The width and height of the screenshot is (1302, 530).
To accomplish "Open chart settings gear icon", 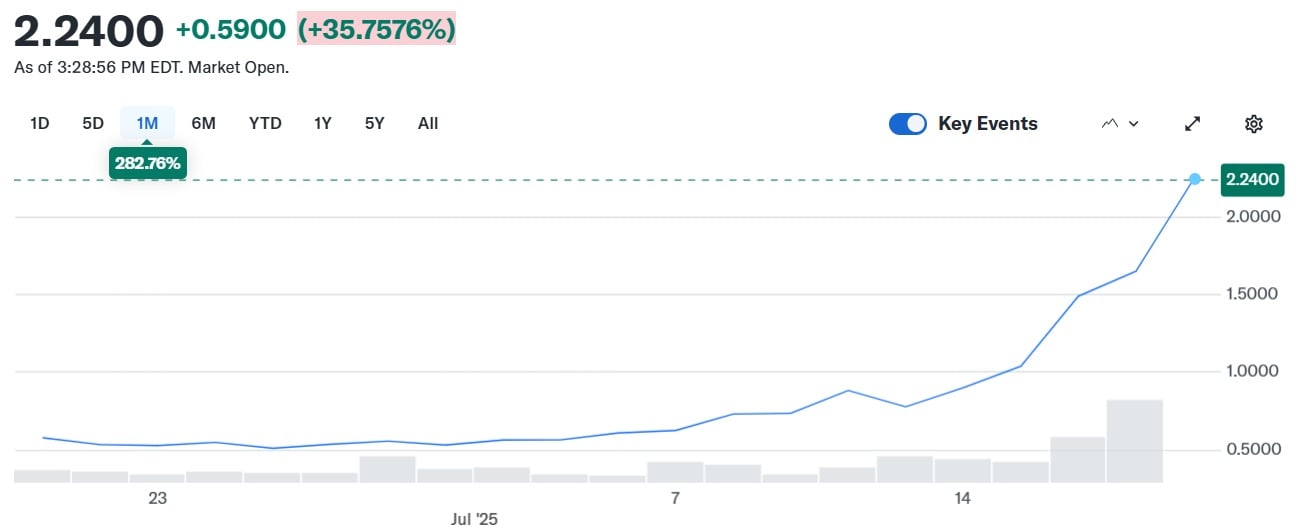I will click(x=1254, y=124).
